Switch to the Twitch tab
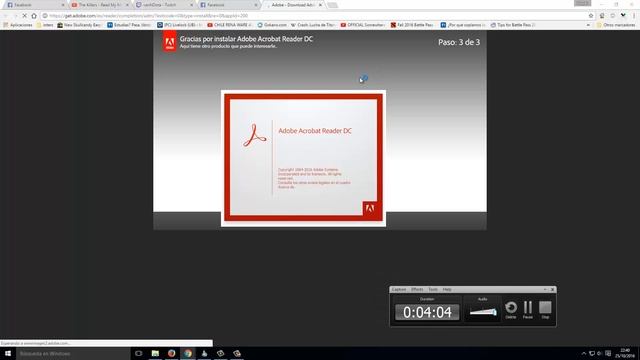Screen dimensions: 640x360 [x=164, y=5]
